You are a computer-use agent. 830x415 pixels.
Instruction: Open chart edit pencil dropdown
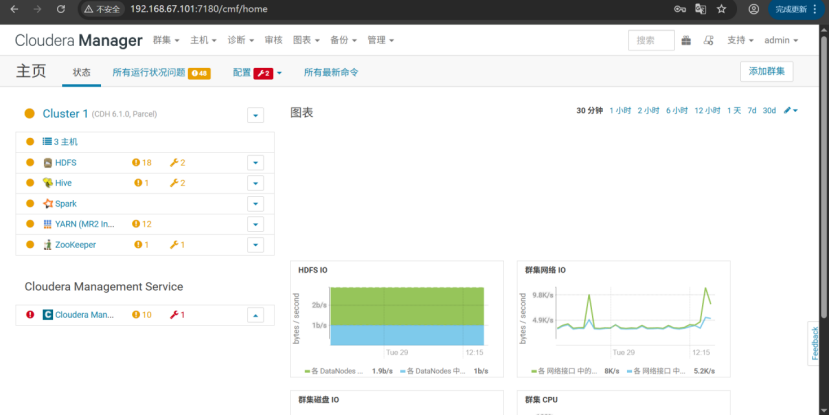(x=791, y=110)
